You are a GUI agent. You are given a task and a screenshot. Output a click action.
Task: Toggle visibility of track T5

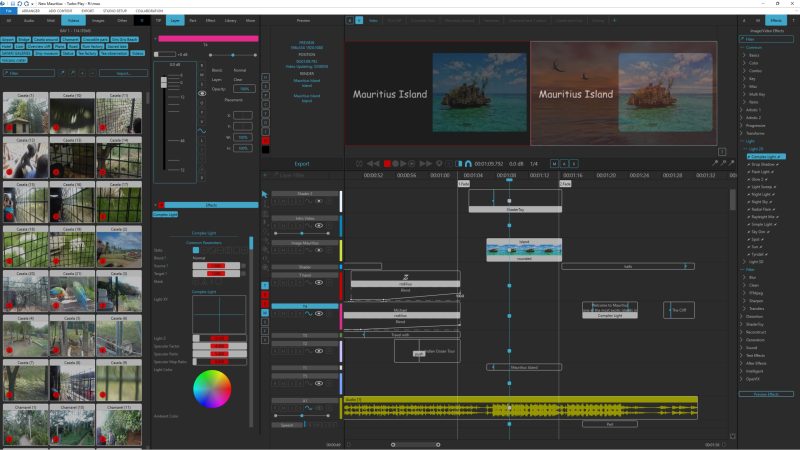[x=319, y=383]
